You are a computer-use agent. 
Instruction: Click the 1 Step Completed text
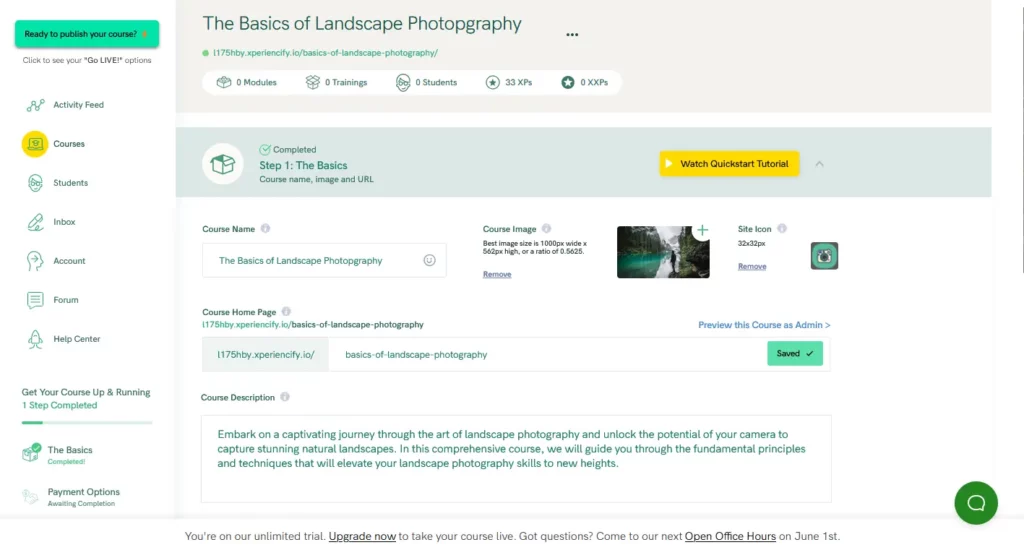59,406
